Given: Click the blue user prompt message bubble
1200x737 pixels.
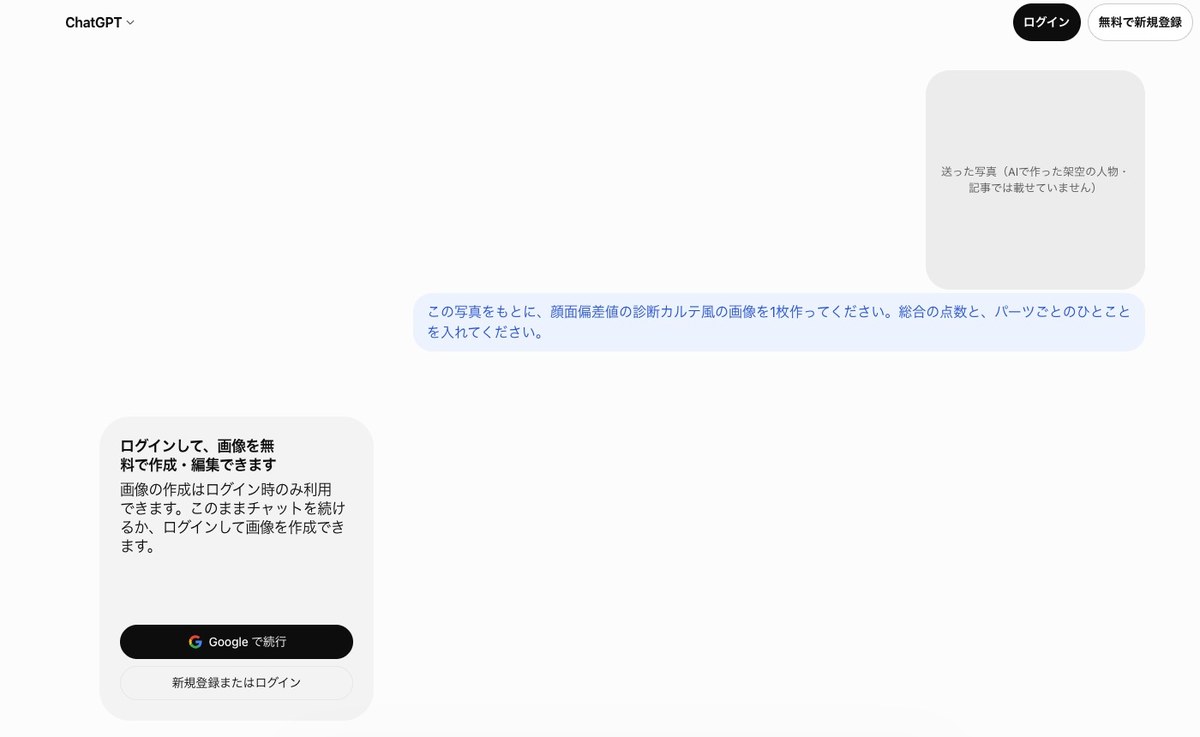Looking at the screenshot, I should [779, 322].
